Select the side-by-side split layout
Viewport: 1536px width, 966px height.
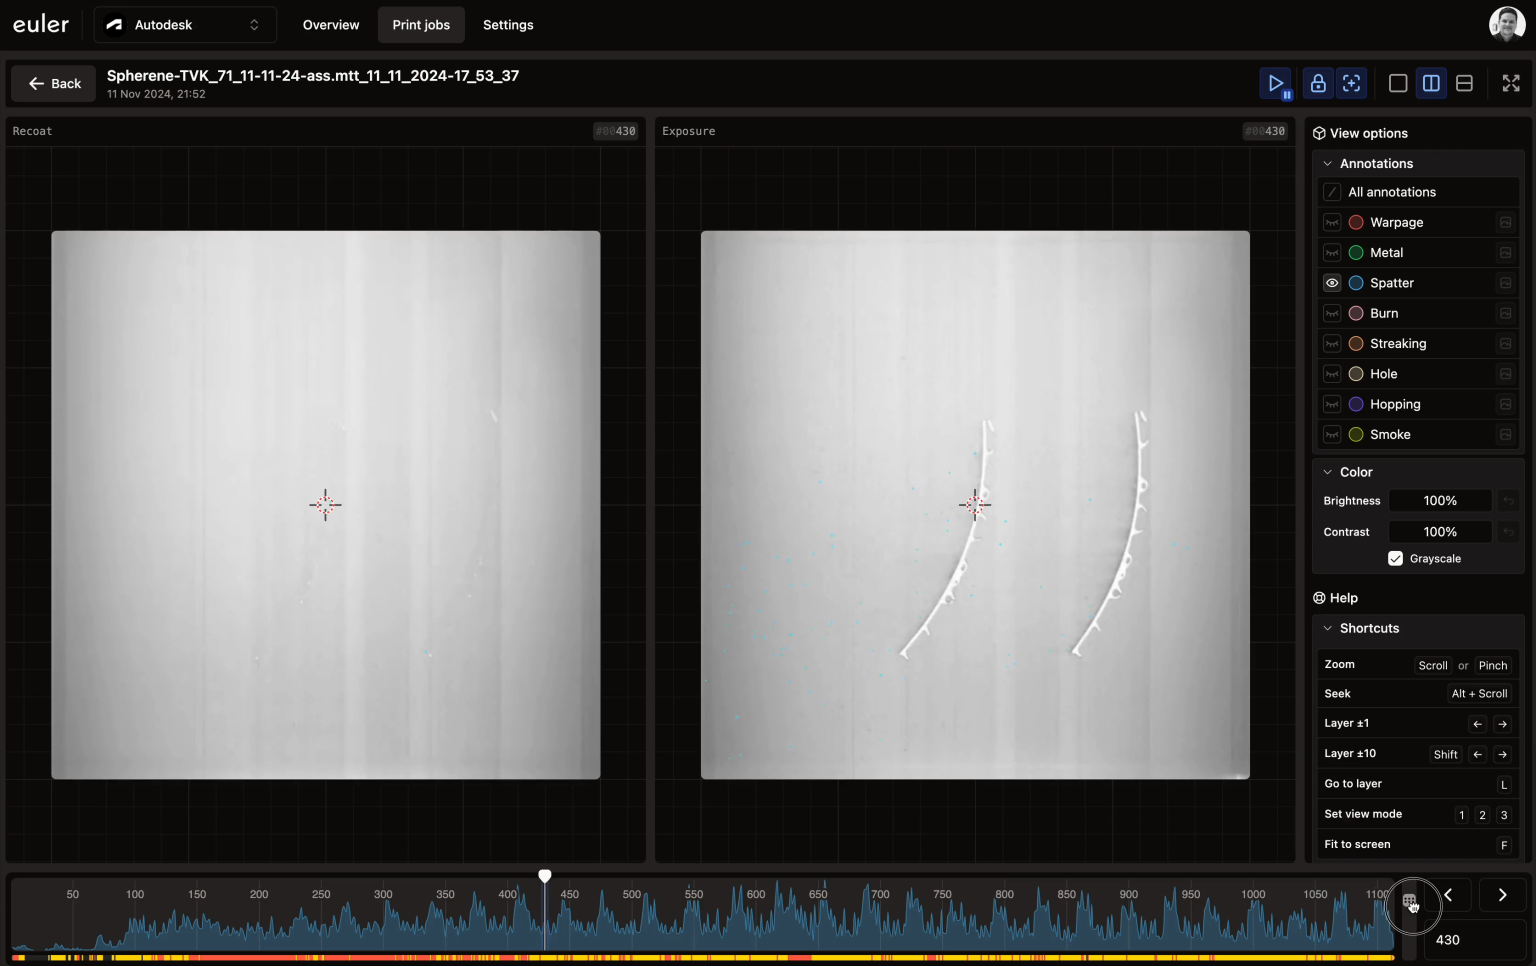[1431, 84]
